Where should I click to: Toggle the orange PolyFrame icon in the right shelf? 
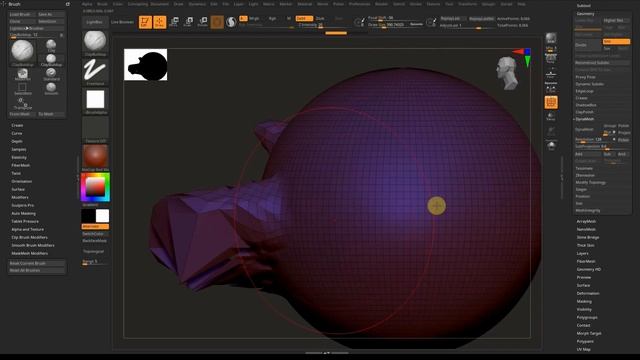551,102
